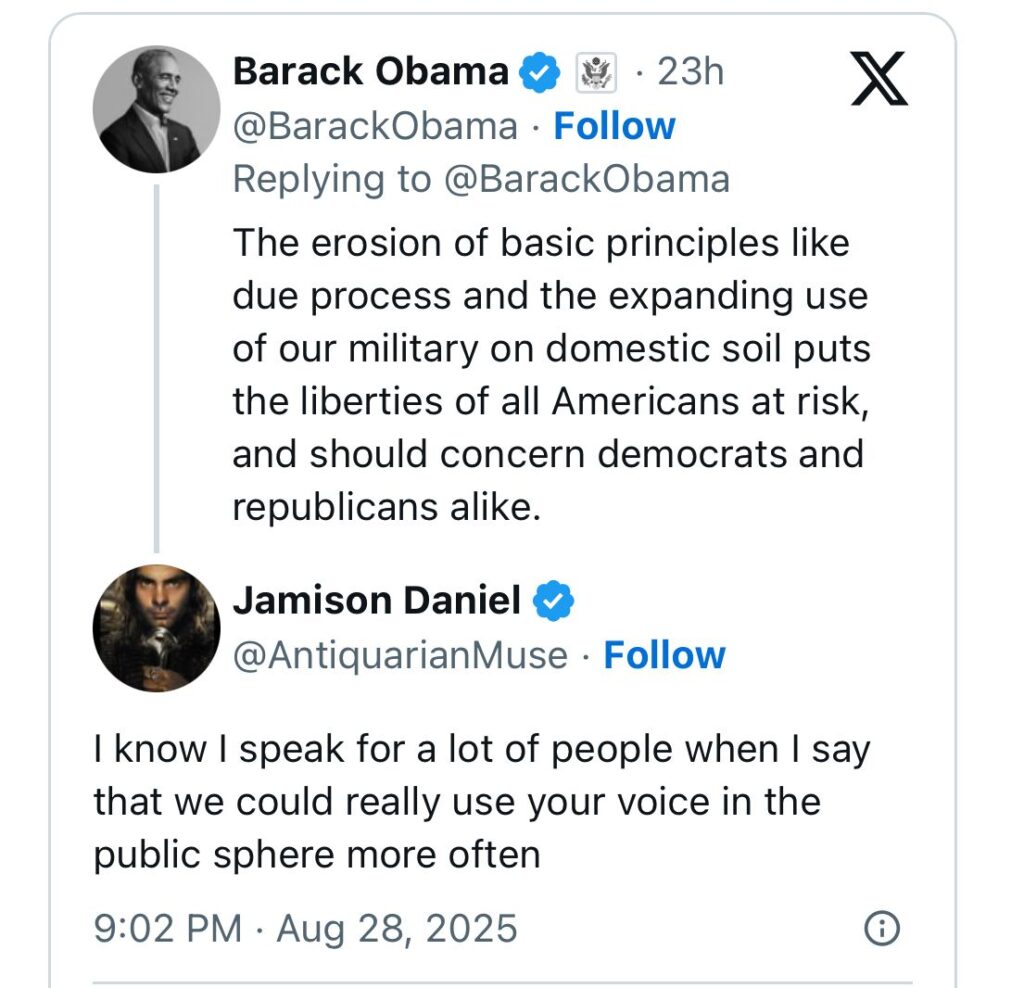Open the 9:02 PM · Aug 28, 2025 timestamp

tap(305, 929)
